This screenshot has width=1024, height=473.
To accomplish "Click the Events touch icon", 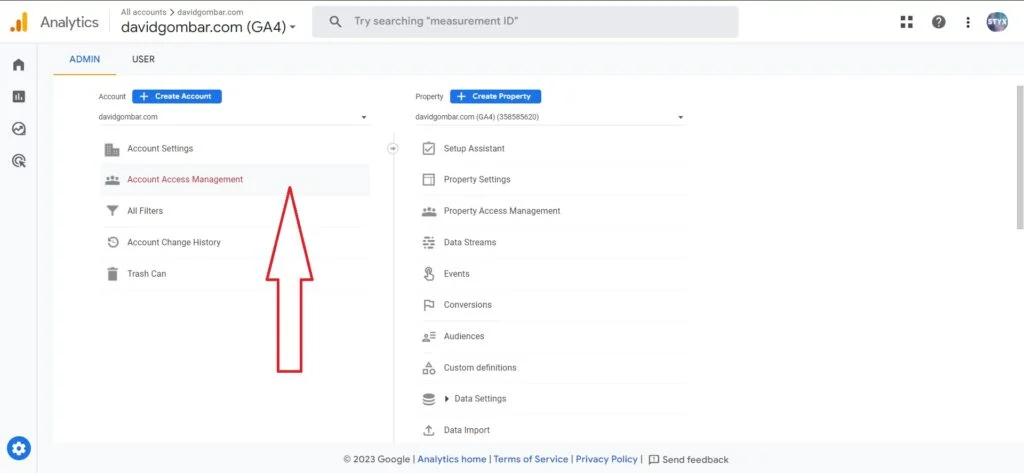I will tap(428, 274).
